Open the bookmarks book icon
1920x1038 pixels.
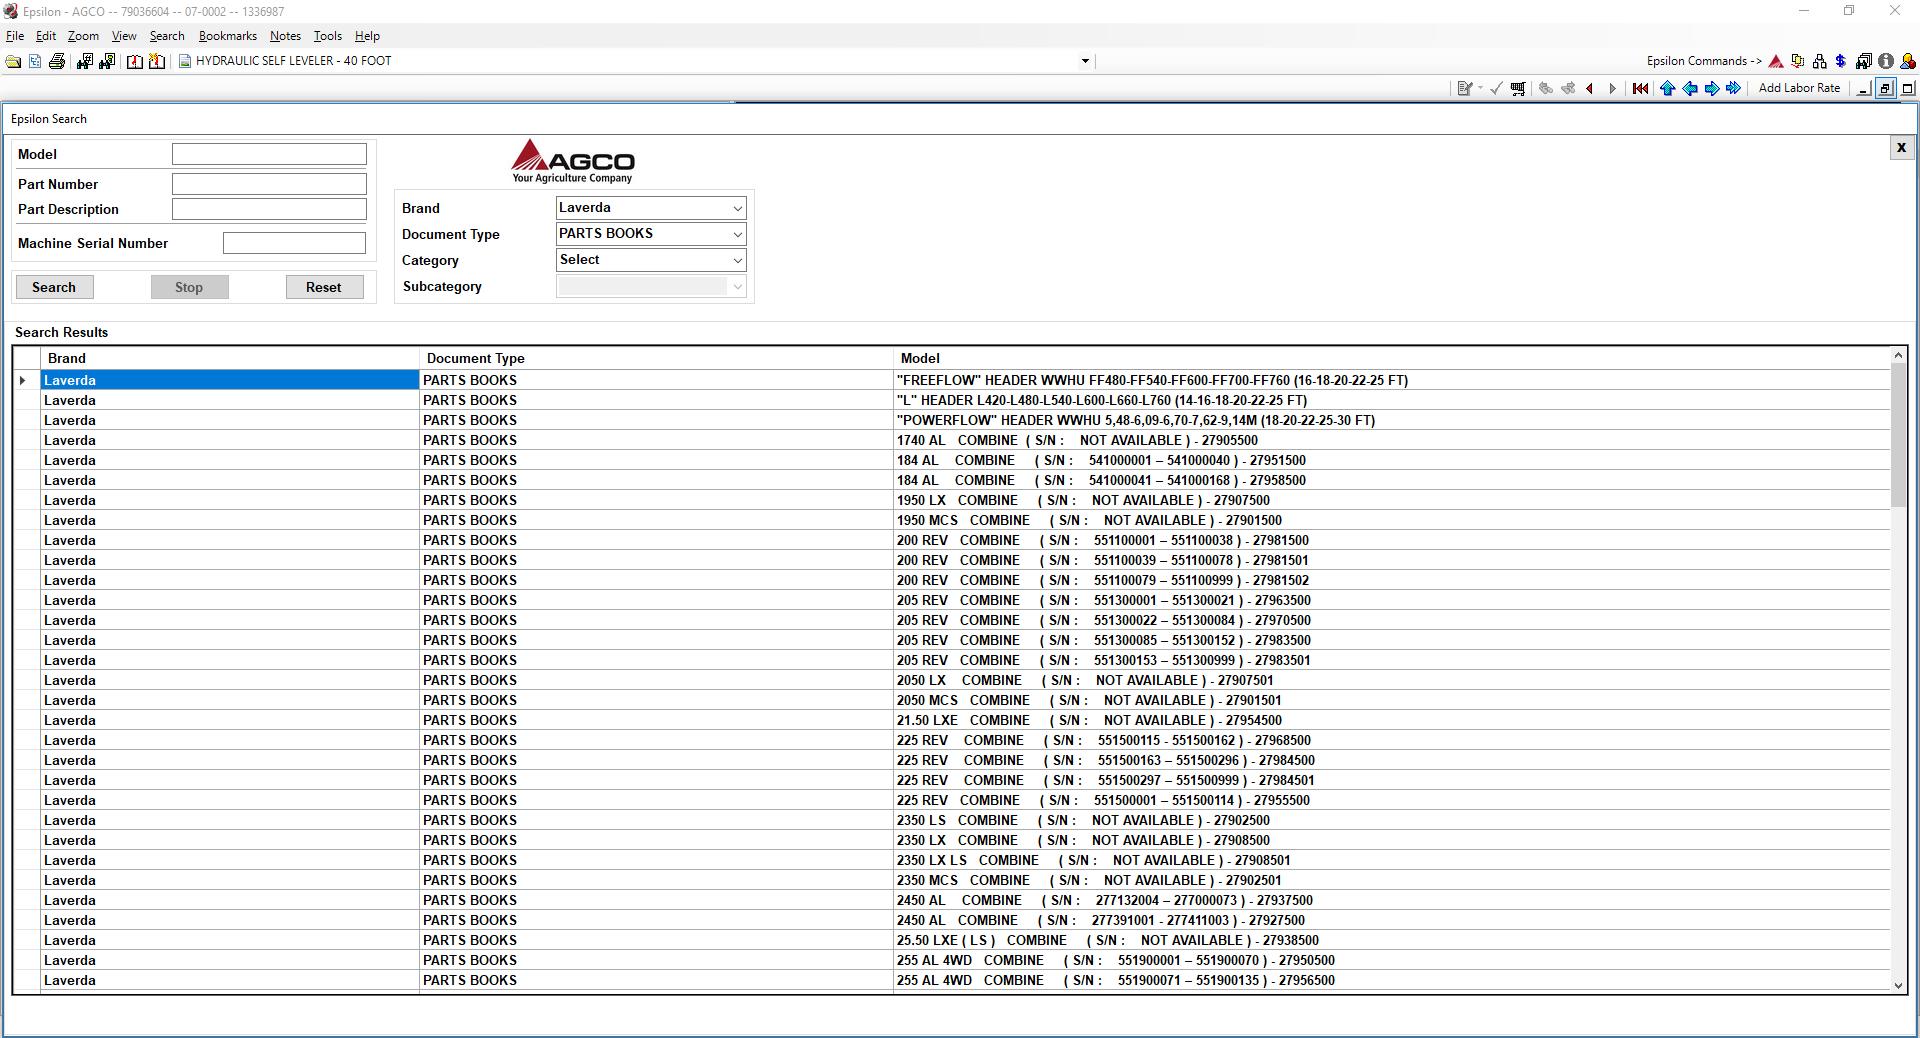pos(135,61)
